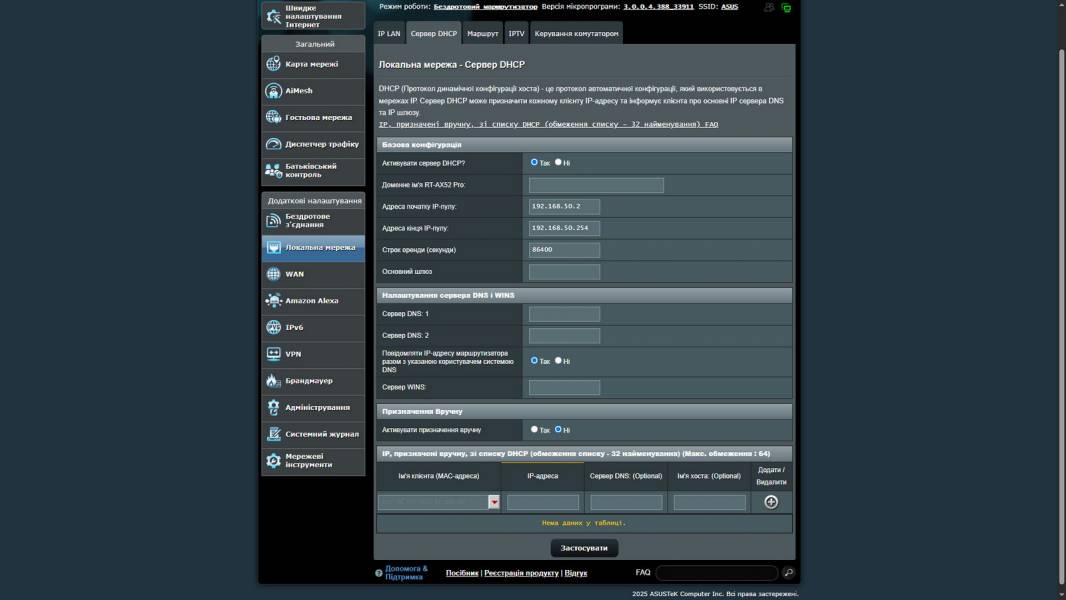Open the VPN section icon
The width and height of the screenshot is (1066, 600).
pos(274,354)
